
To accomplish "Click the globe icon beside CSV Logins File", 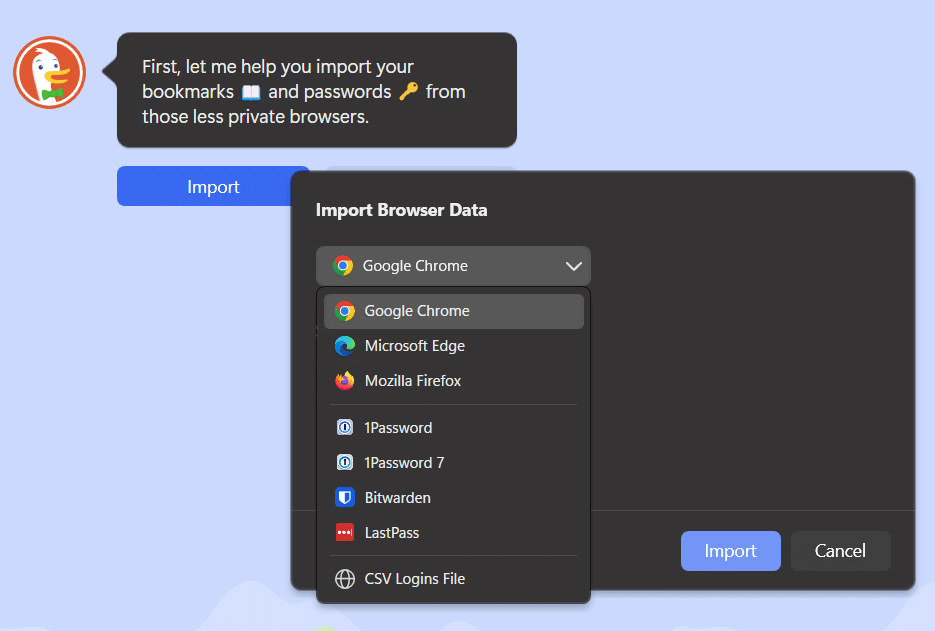I will click(345, 579).
